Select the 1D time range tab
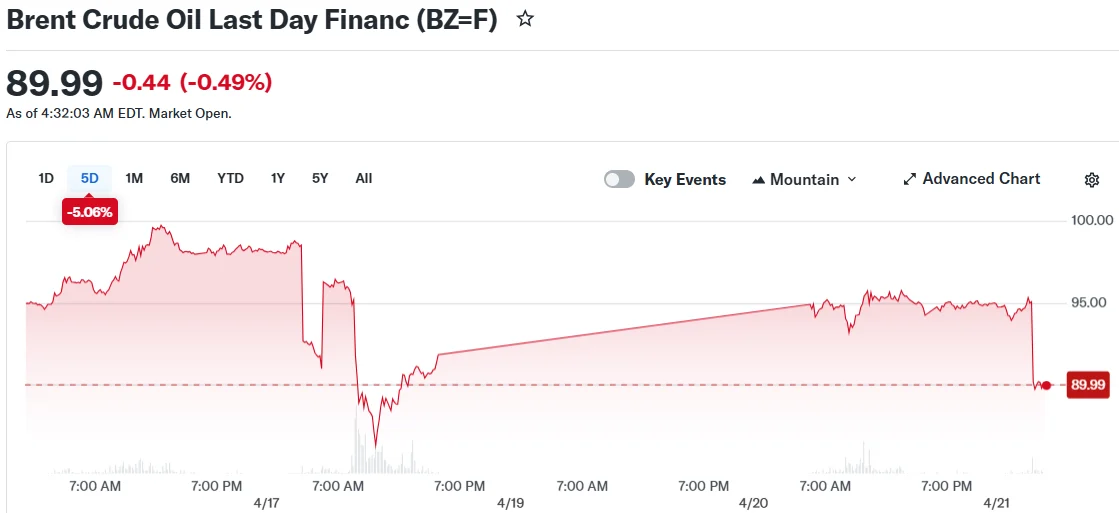 (x=46, y=178)
